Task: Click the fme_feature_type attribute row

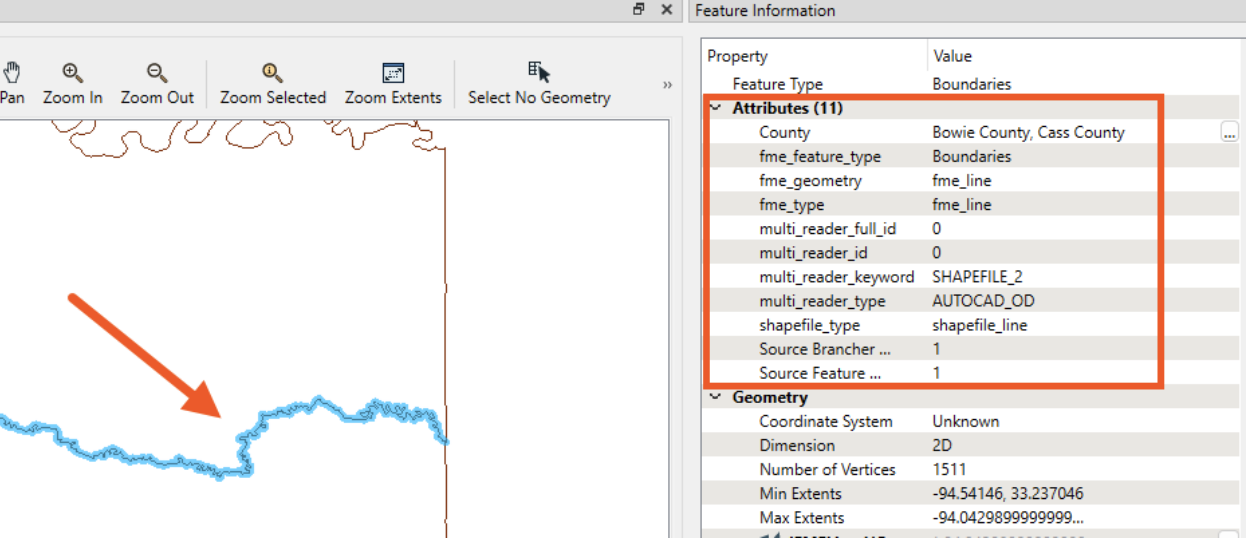Action: [972, 156]
